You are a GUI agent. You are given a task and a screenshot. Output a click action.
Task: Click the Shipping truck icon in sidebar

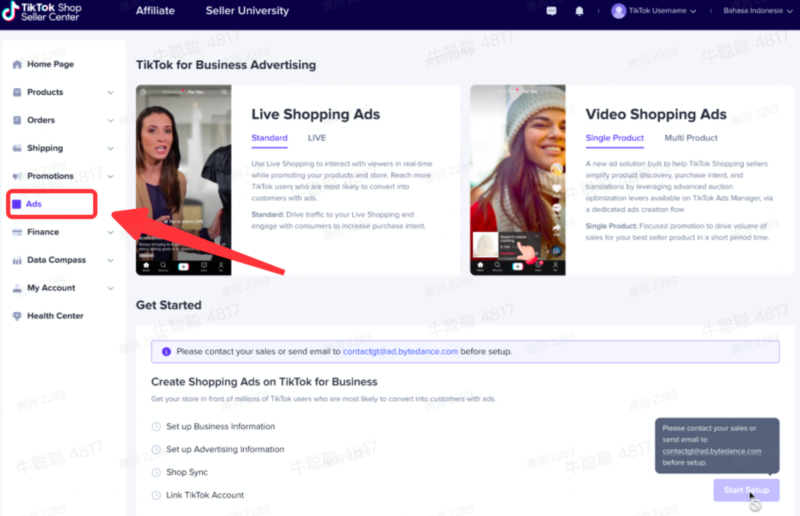pyautogui.click(x=17, y=148)
